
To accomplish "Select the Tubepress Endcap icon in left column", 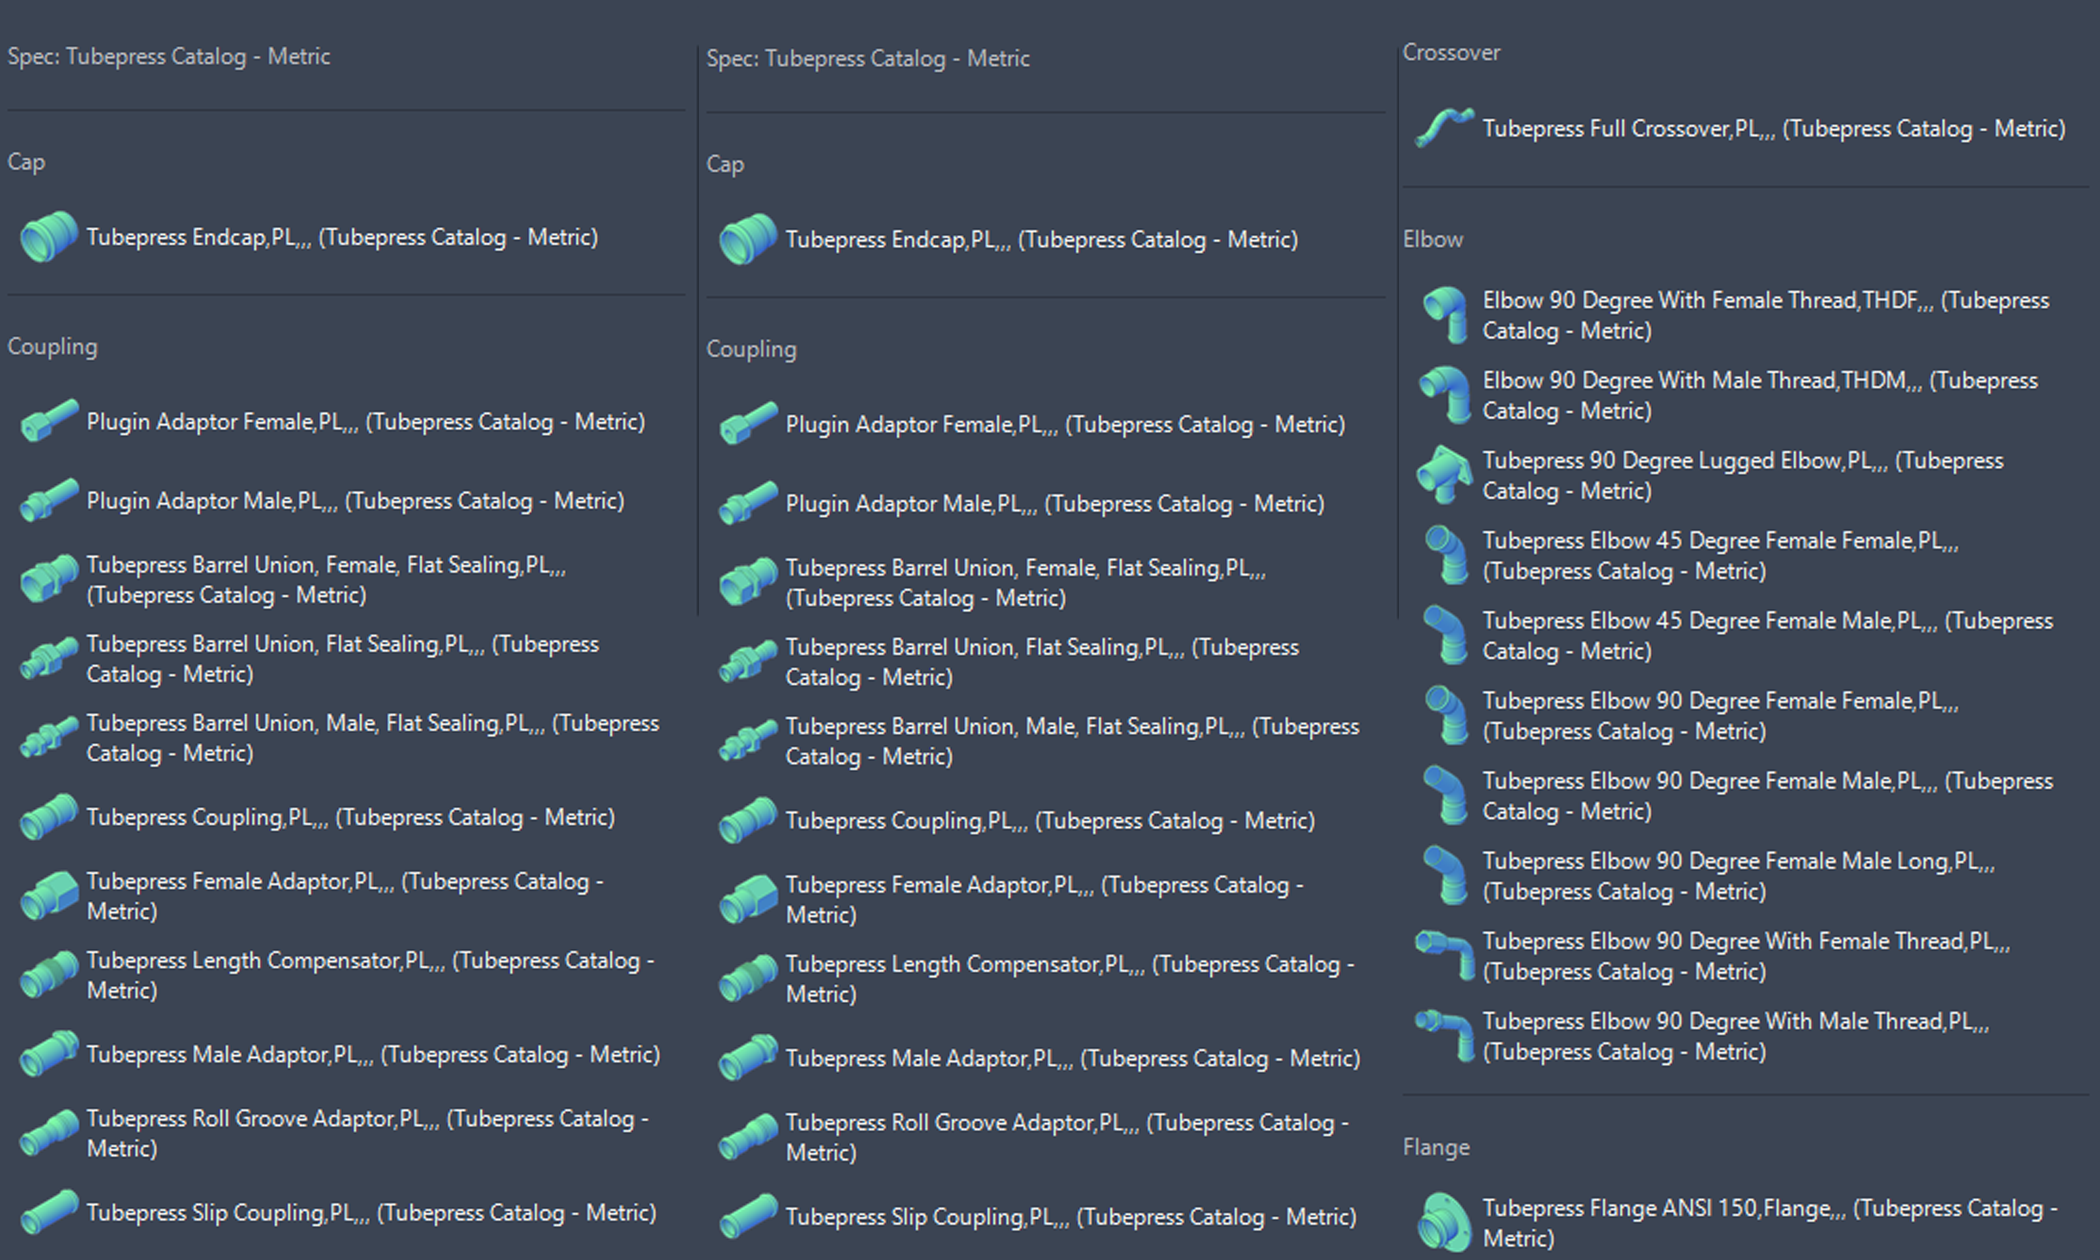I will coord(49,237).
